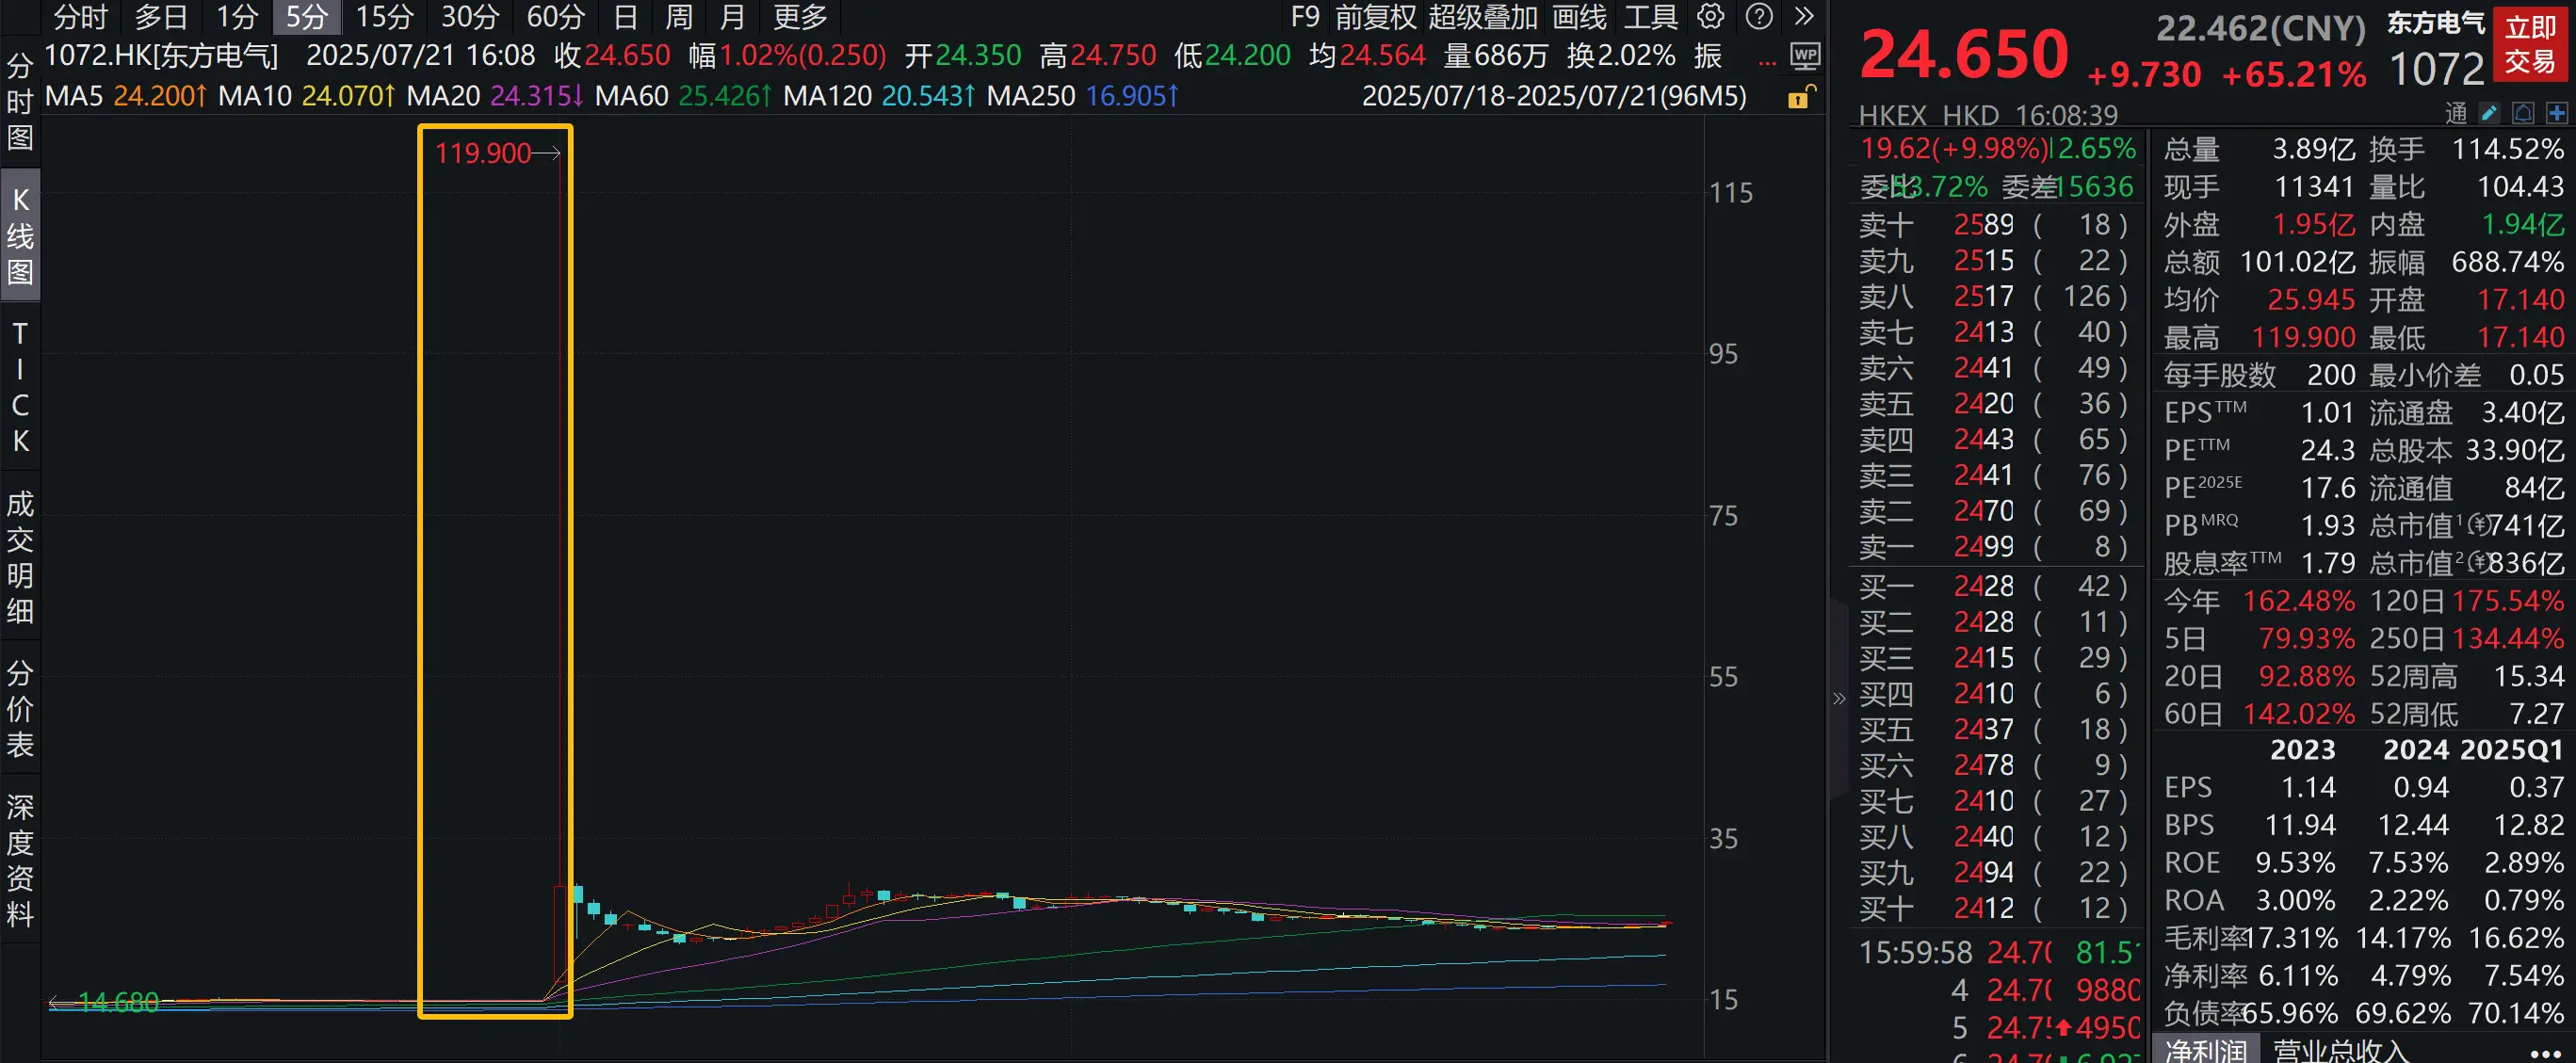The width and height of the screenshot is (2576, 1063).
Task: Open the 更多 period dropdown
Action: click(800, 16)
